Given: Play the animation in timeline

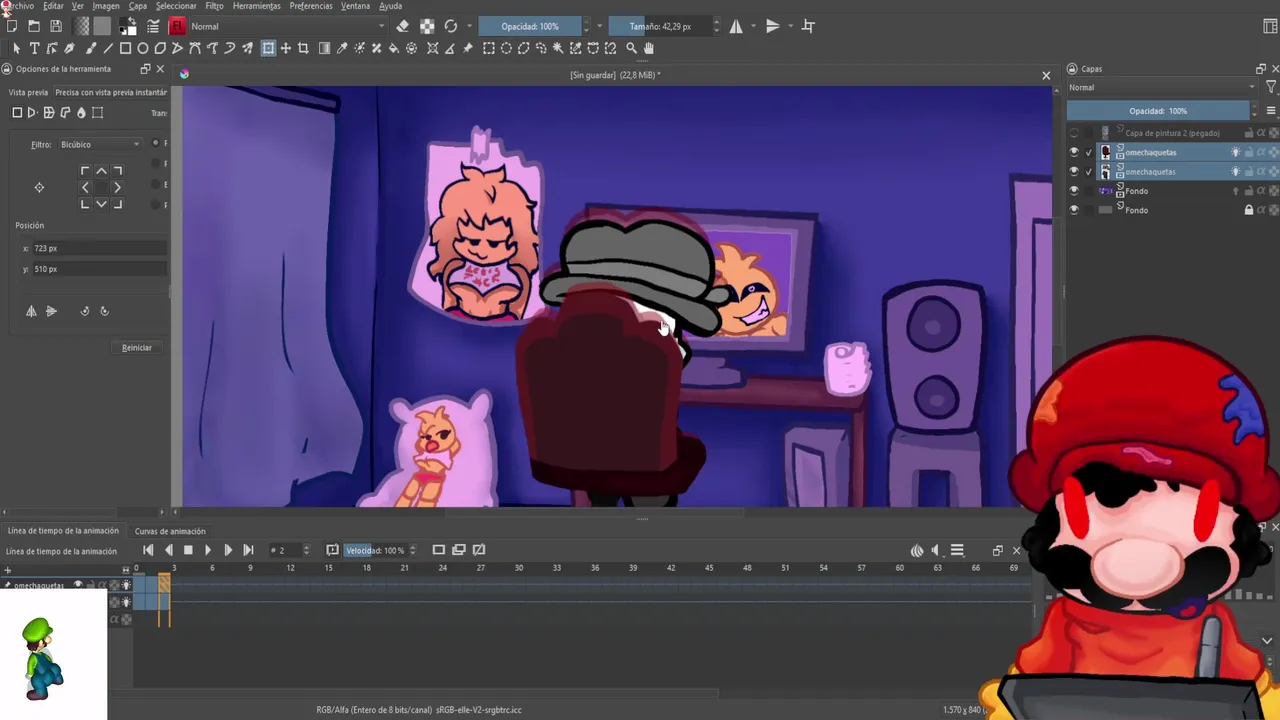Looking at the screenshot, I should (x=207, y=550).
